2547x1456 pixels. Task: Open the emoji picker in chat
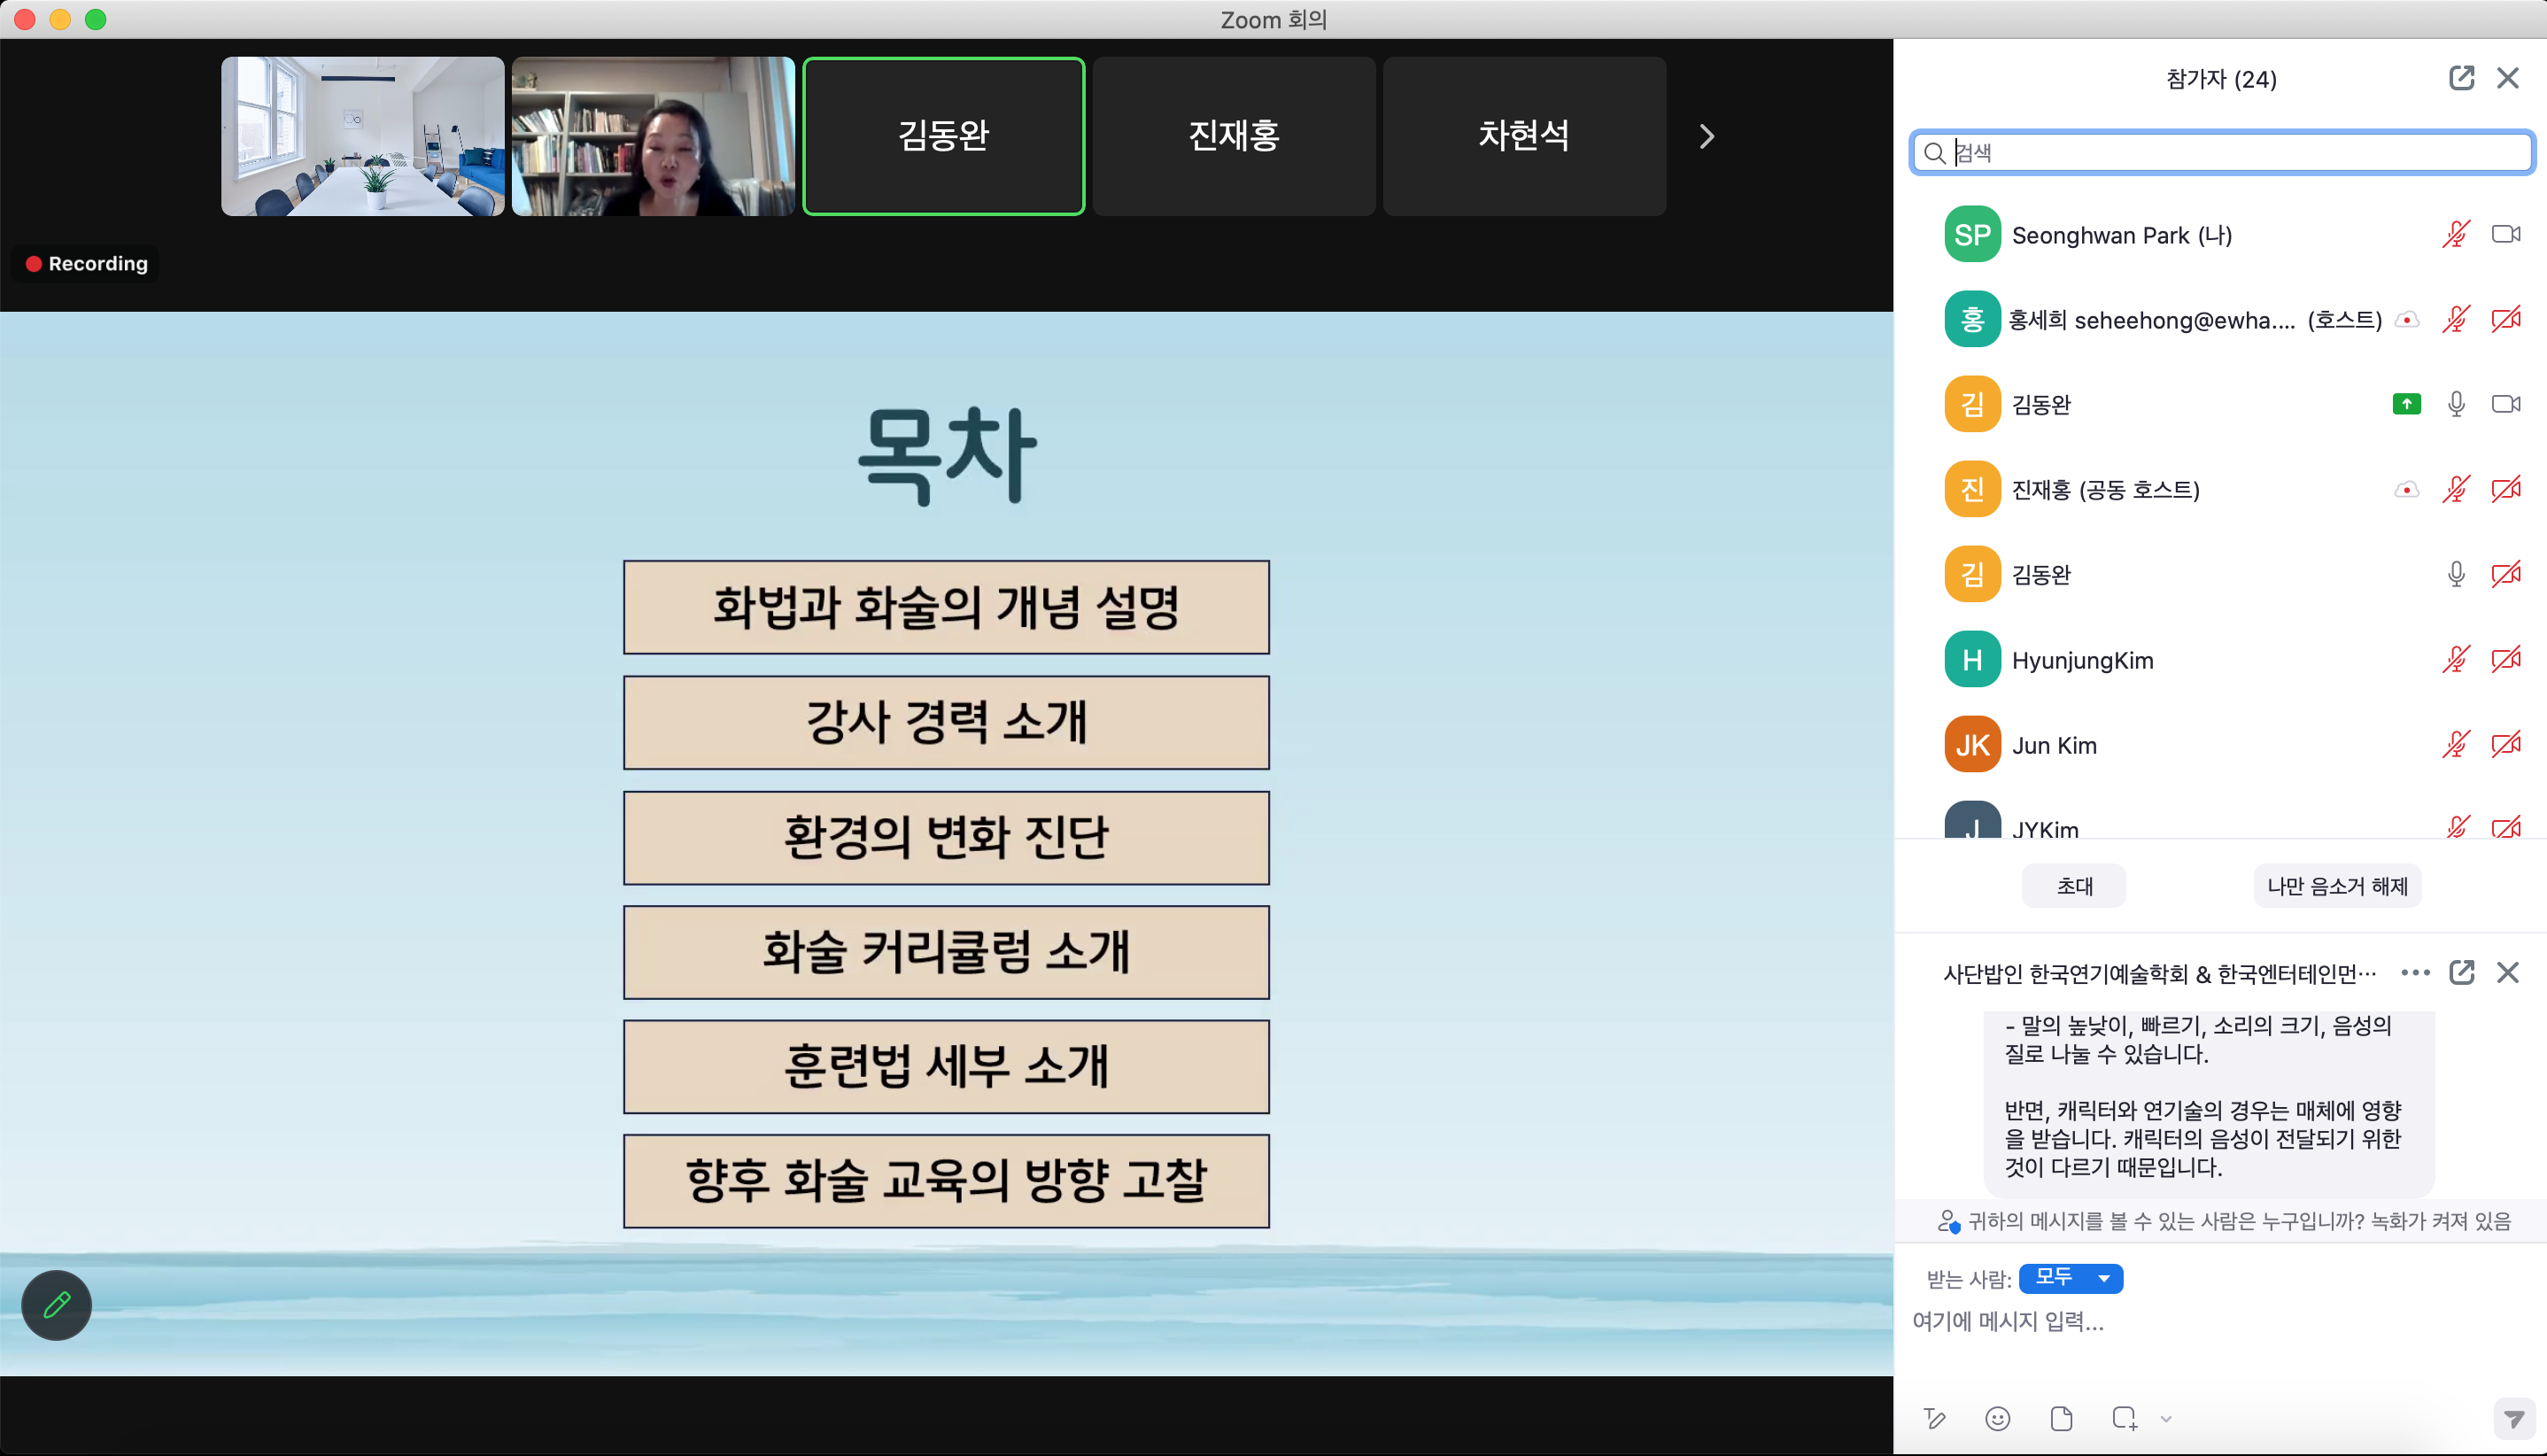click(1997, 1418)
